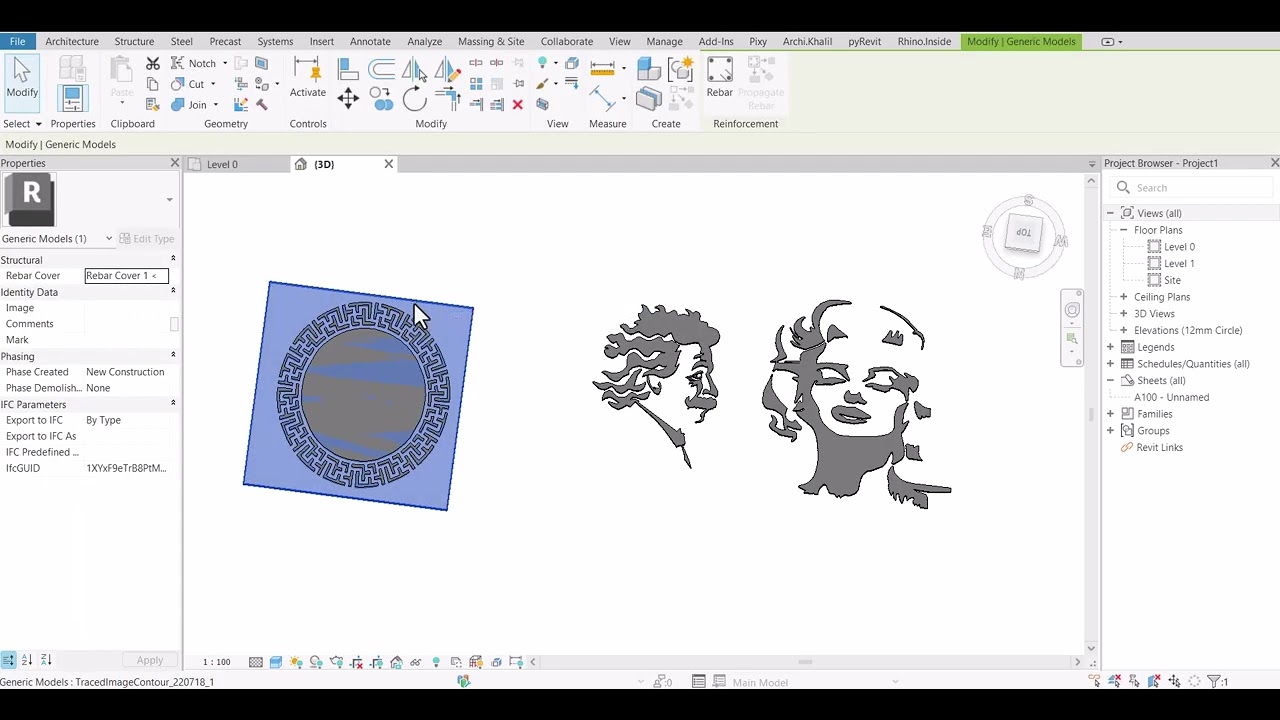Open the Notch dropdown arrow

point(225,63)
